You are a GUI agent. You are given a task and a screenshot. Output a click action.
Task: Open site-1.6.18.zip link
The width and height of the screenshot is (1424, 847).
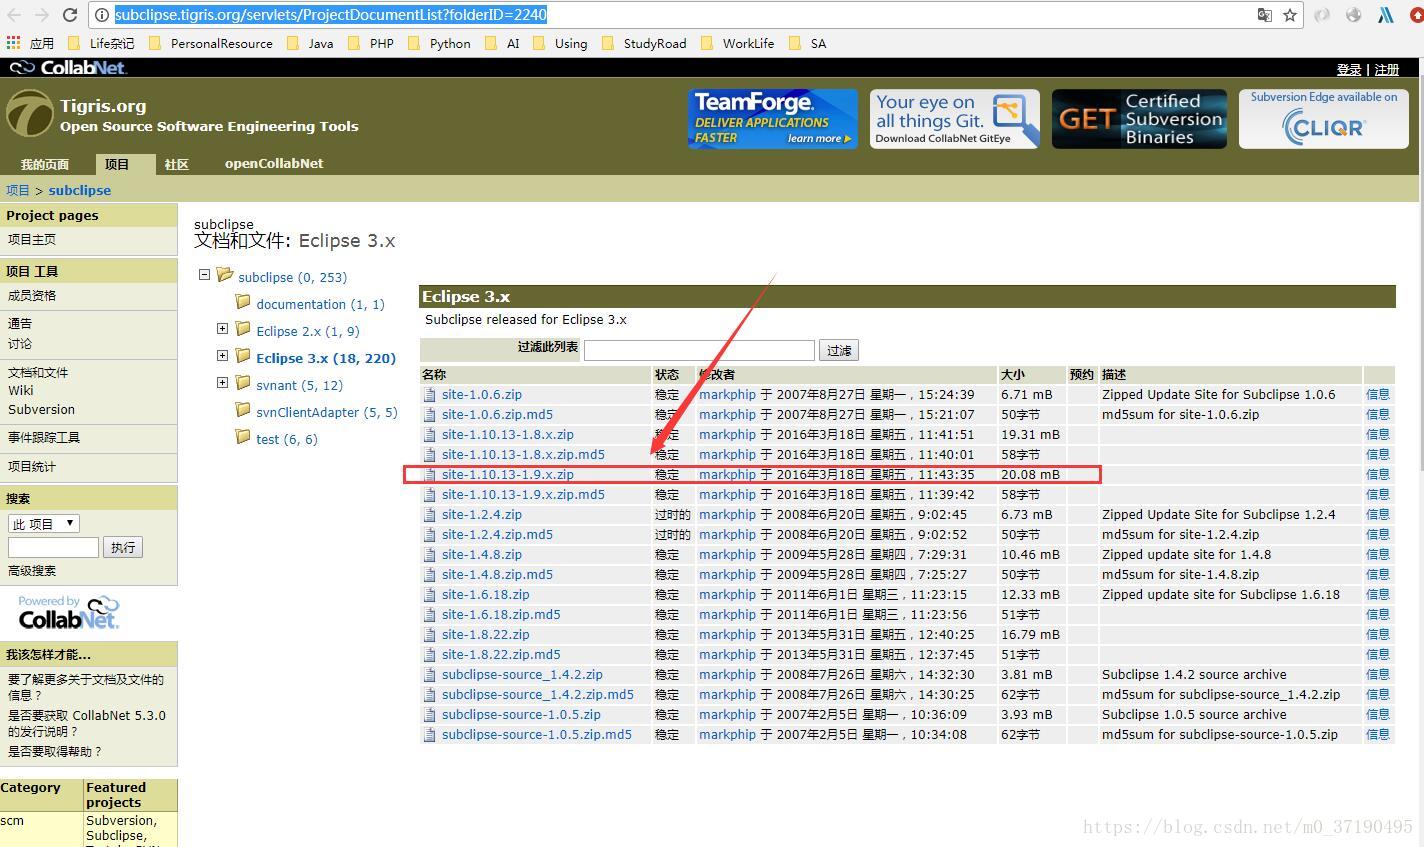point(486,595)
